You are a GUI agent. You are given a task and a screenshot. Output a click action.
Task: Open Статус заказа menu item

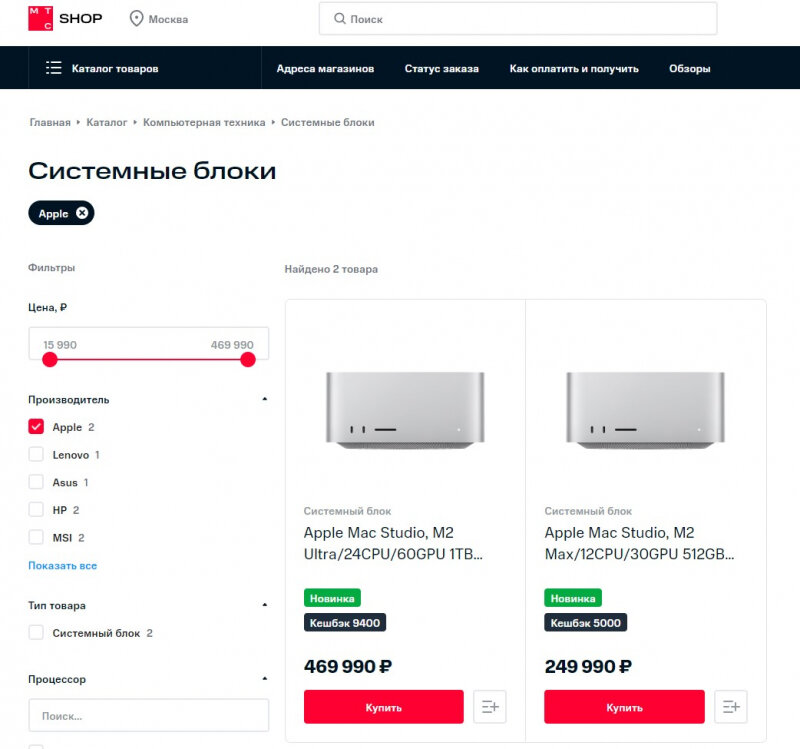click(441, 68)
